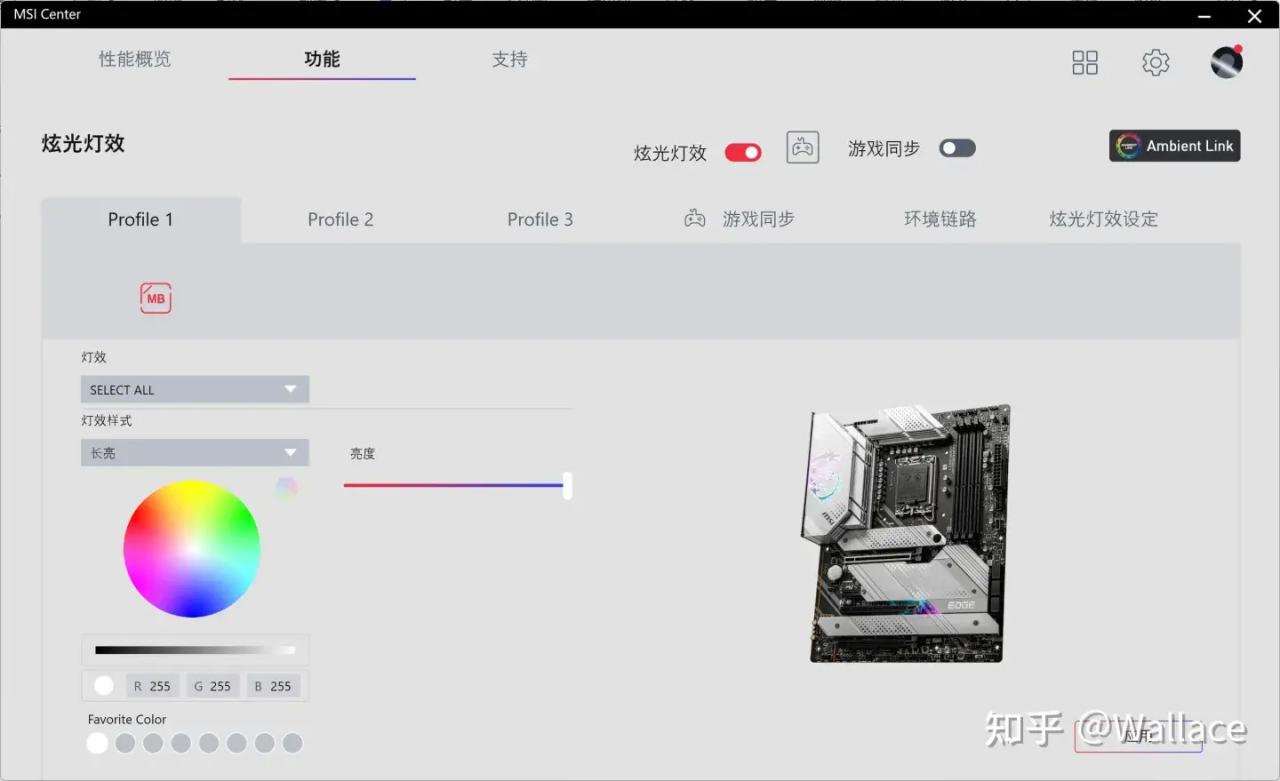Open the 环境链路 tab
The width and height of the screenshot is (1280, 781).
[x=940, y=219]
